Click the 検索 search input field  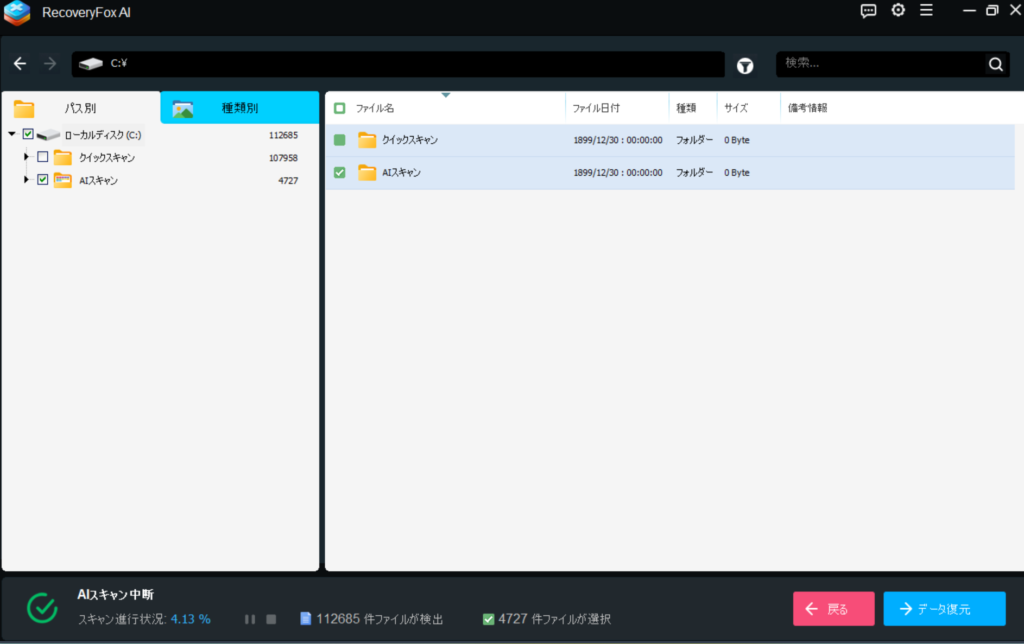(880, 64)
